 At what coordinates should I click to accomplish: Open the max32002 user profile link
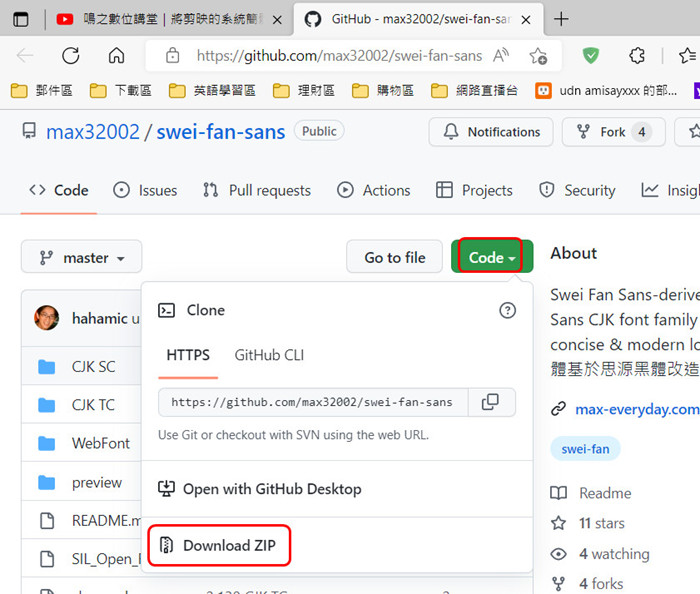click(x=93, y=132)
